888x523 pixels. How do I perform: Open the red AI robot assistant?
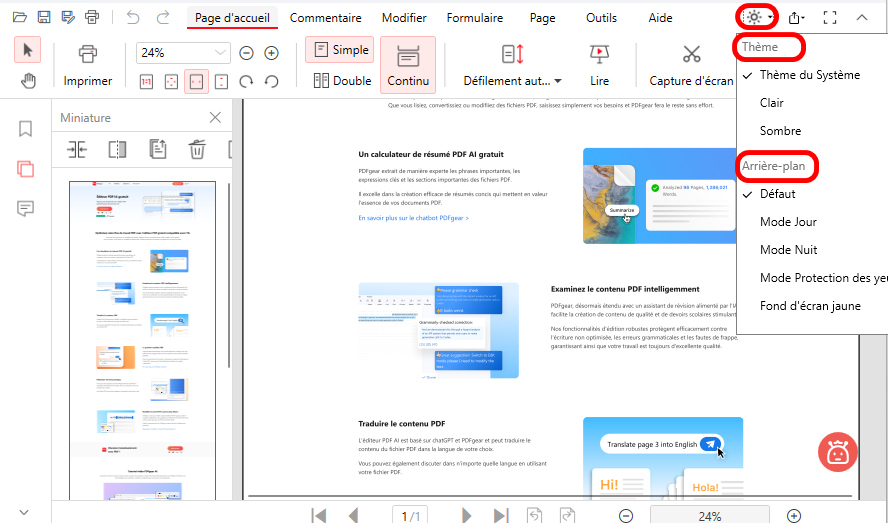click(838, 453)
